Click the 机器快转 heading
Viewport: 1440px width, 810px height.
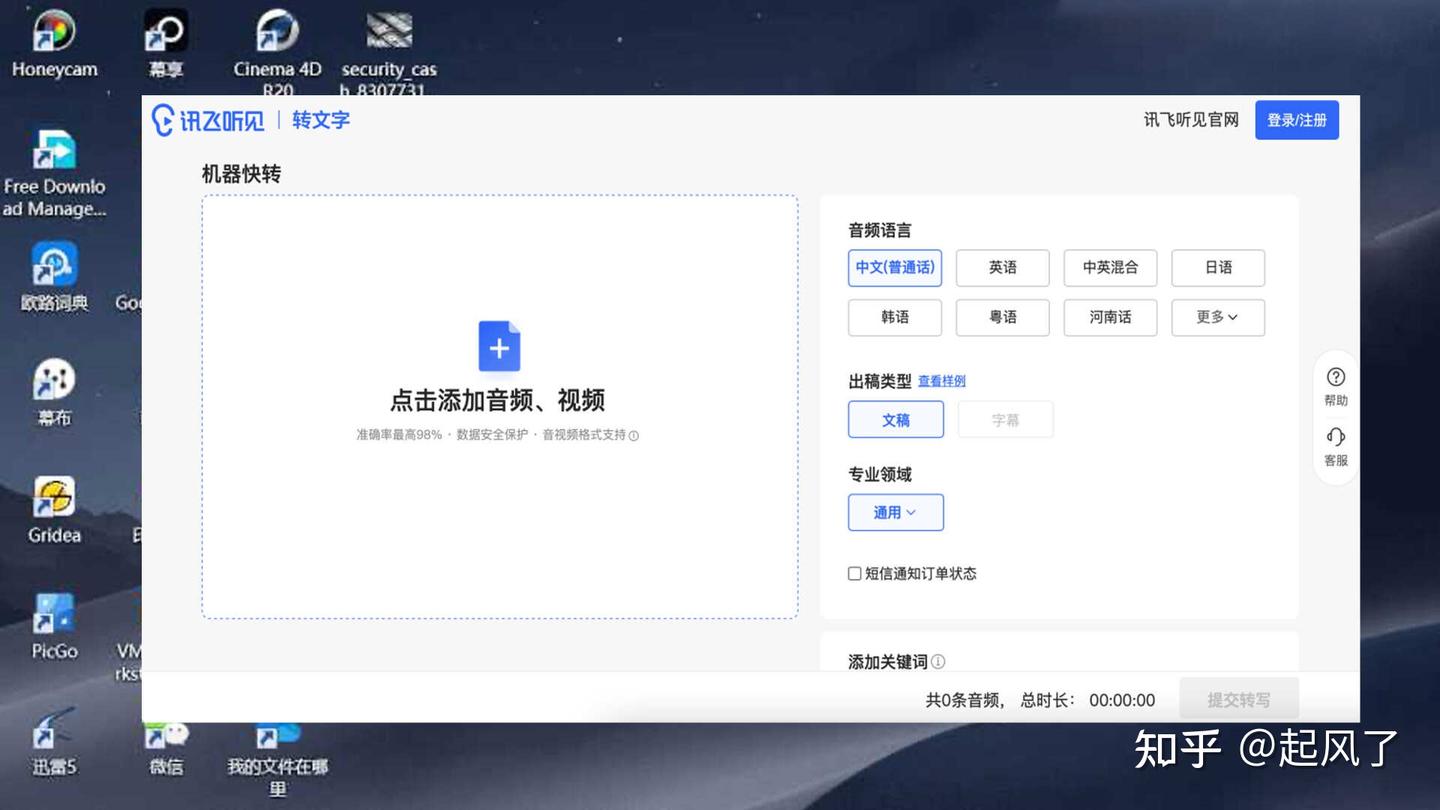pyautogui.click(x=242, y=174)
